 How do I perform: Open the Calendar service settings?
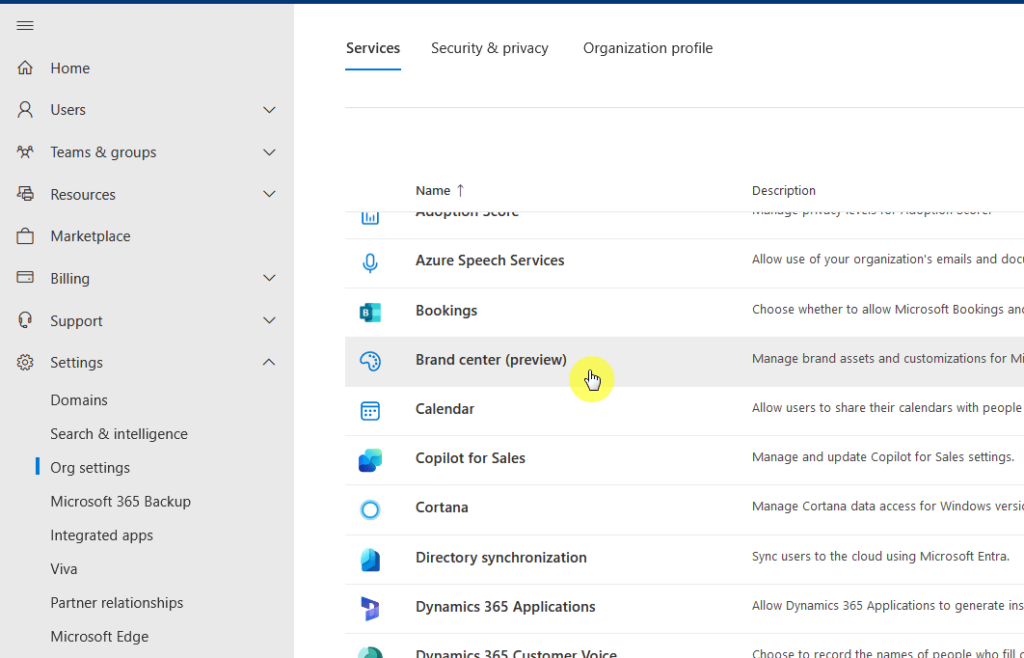coord(445,409)
